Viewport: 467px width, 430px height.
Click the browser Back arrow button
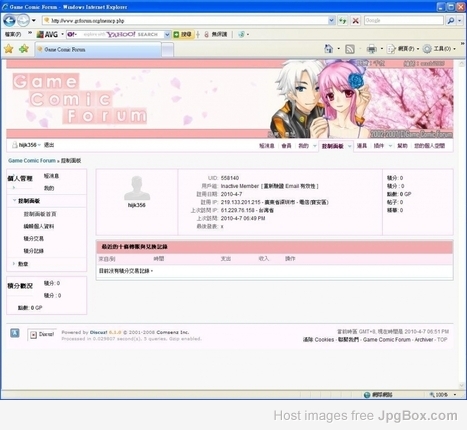click(x=9, y=21)
